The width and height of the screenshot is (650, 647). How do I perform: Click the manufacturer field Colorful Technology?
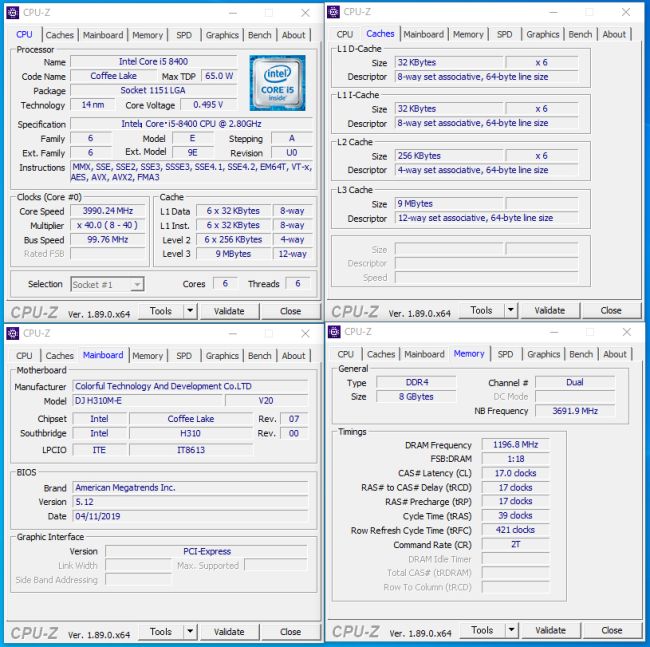click(x=190, y=386)
